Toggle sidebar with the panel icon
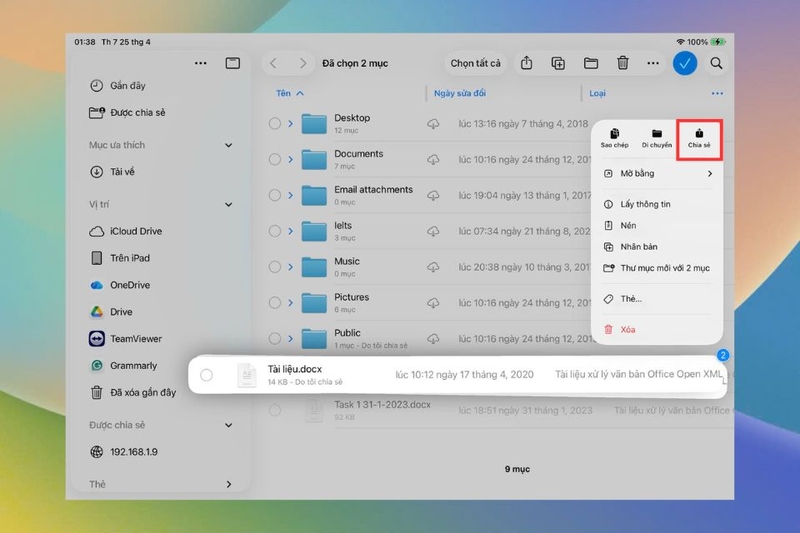 coord(233,63)
